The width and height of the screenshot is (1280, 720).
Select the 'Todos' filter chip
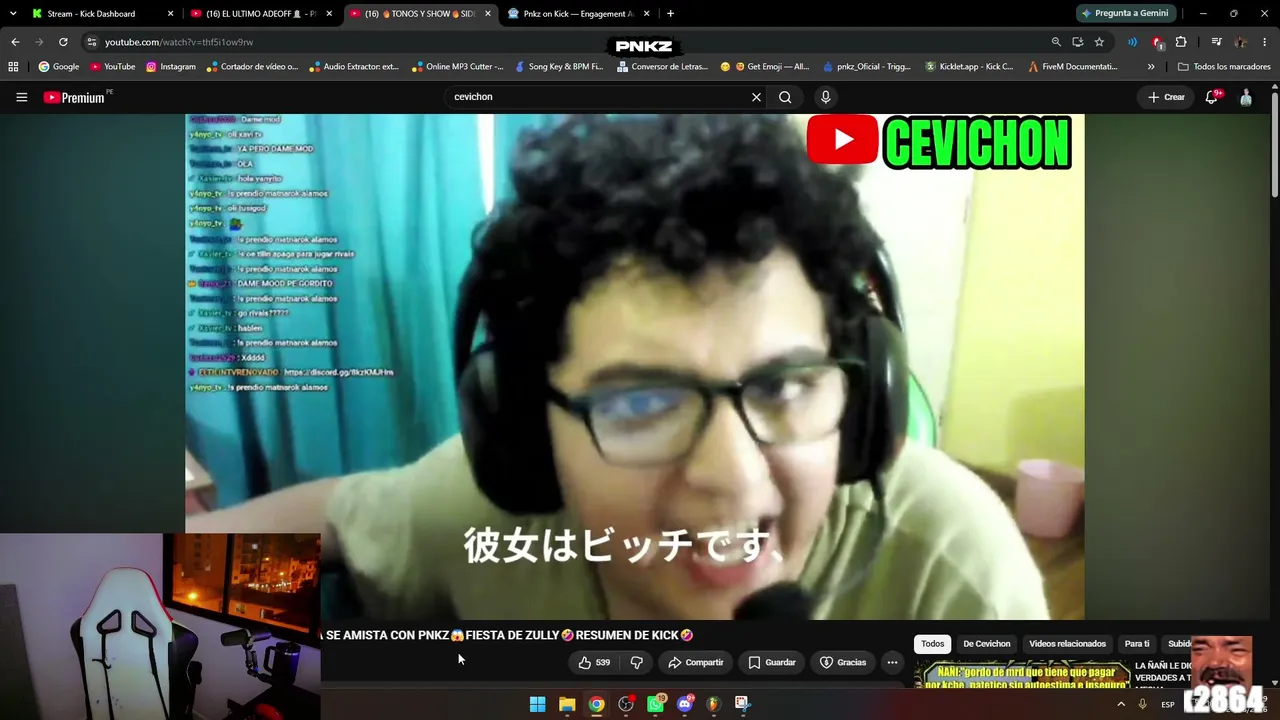(x=933, y=644)
